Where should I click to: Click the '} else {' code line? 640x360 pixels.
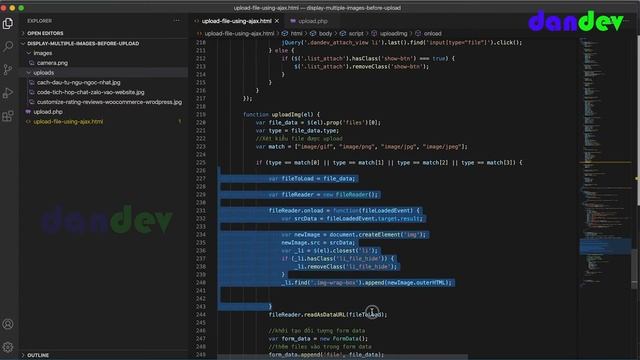click(x=281, y=51)
